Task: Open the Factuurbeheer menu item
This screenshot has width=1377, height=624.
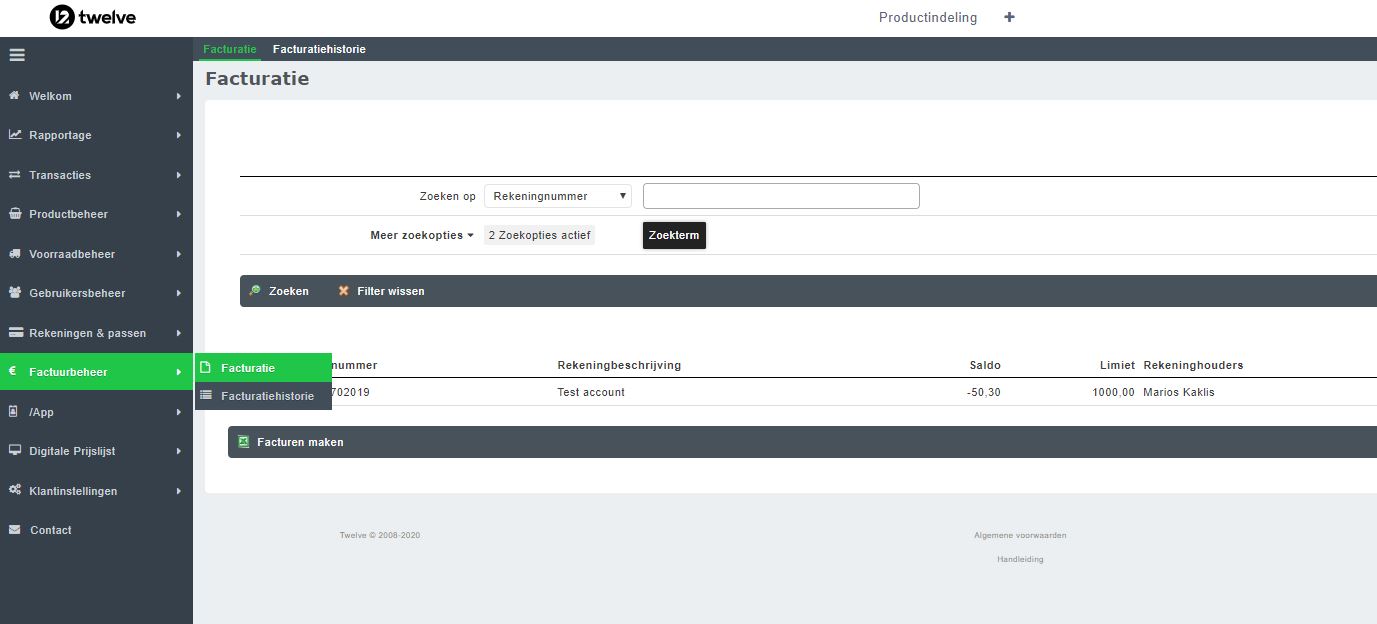Action: [96, 372]
